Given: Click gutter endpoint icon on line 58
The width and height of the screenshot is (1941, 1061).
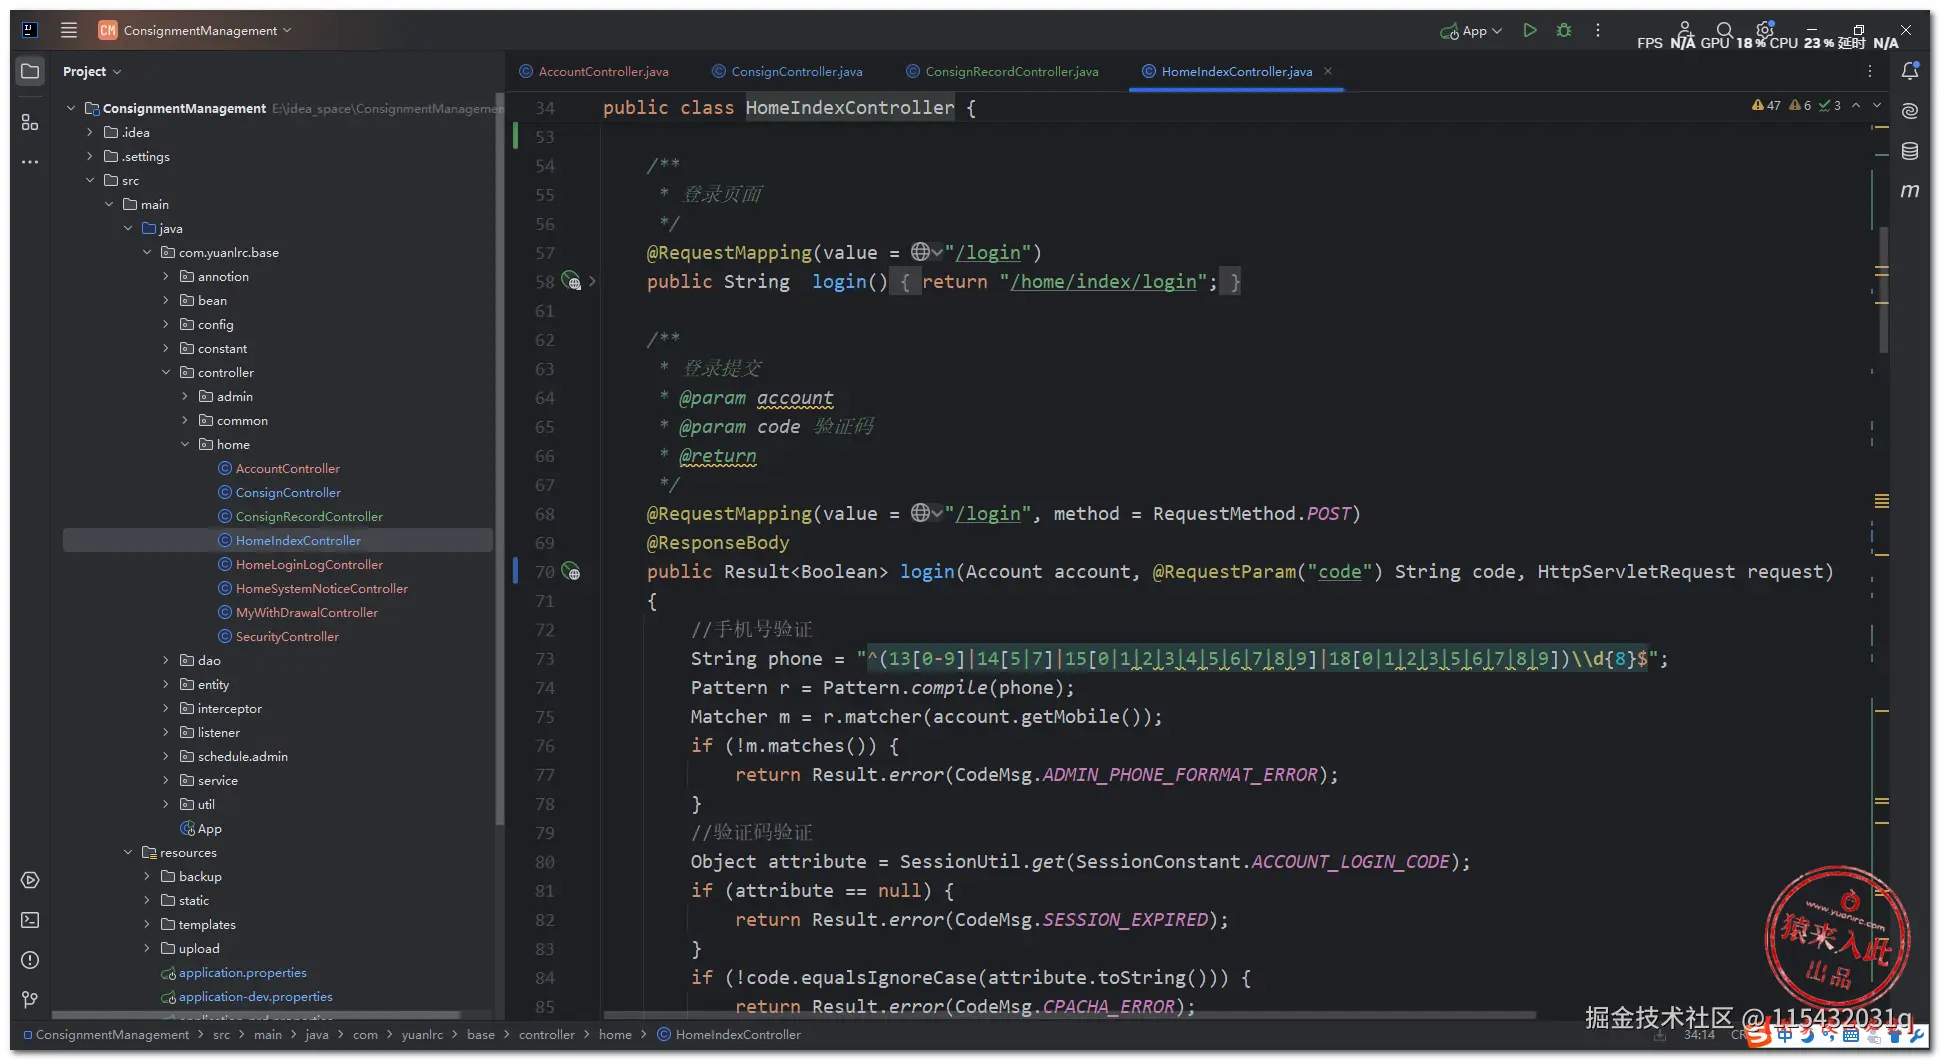Looking at the screenshot, I should click(x=571, y=282).
